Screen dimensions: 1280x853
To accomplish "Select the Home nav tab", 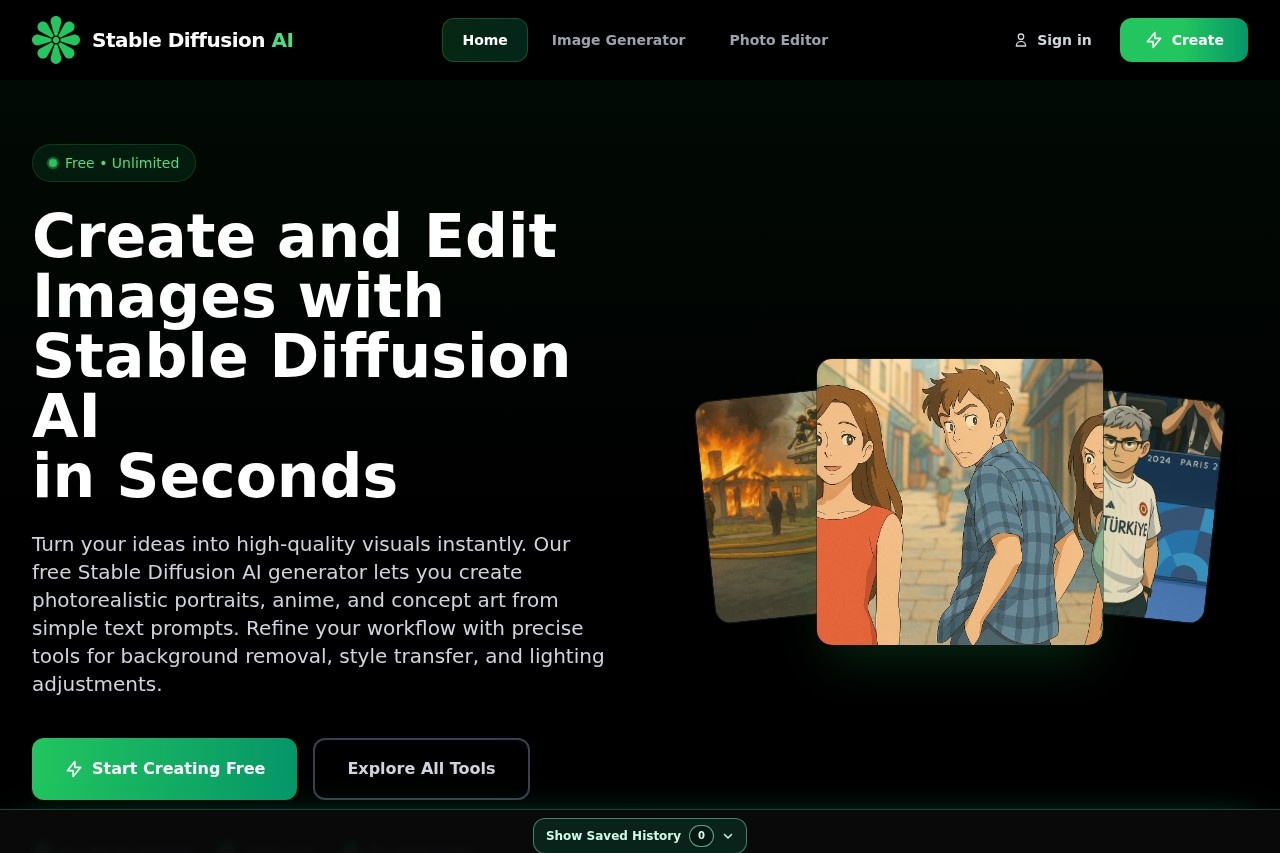I will click(x=485, y=40).
